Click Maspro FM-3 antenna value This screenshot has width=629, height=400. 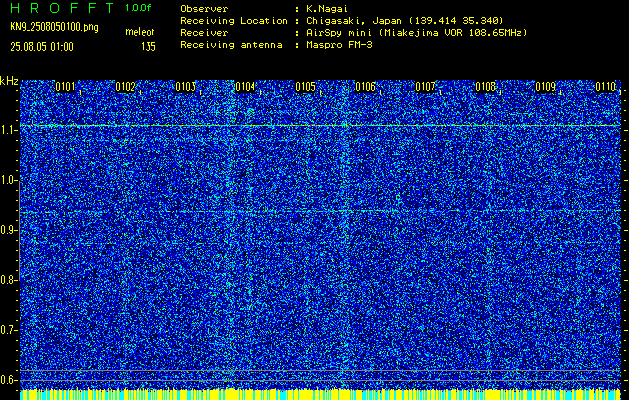click(x=339, y=45)
